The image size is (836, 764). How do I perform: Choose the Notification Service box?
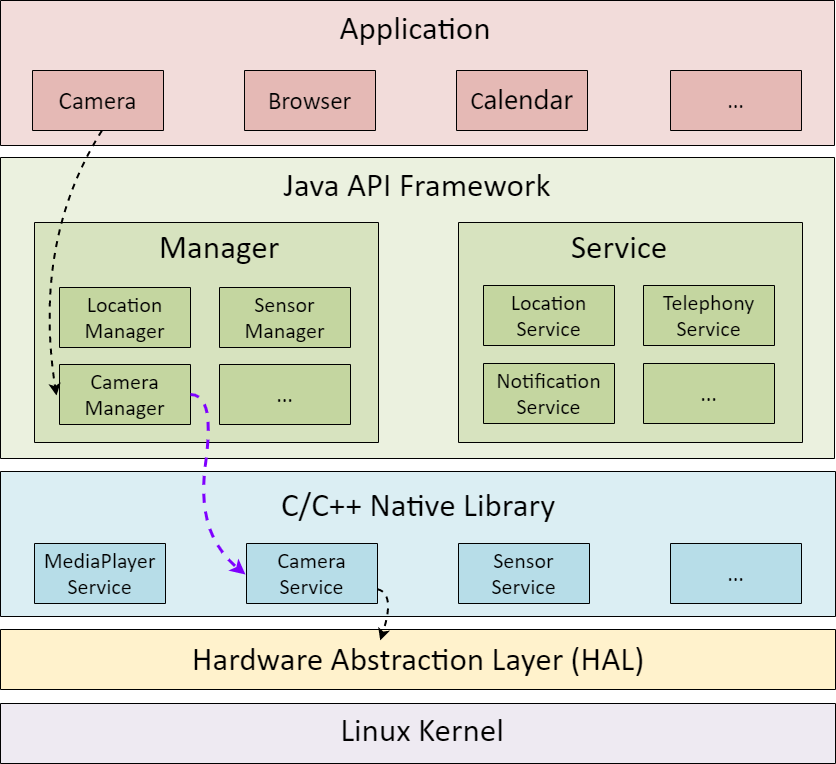pos(549,393)
